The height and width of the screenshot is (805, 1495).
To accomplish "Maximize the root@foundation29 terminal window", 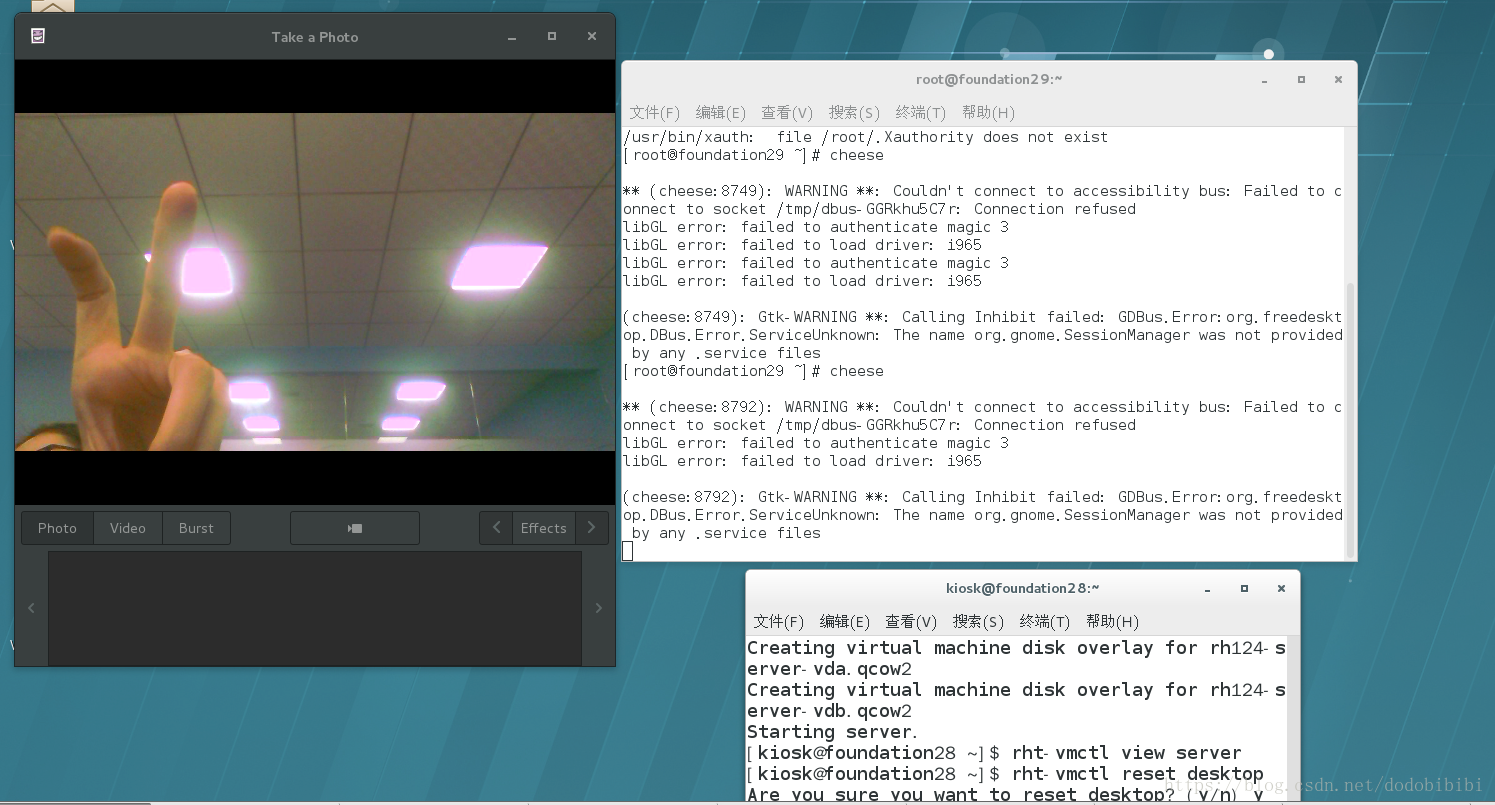I will coord(1301,79).
